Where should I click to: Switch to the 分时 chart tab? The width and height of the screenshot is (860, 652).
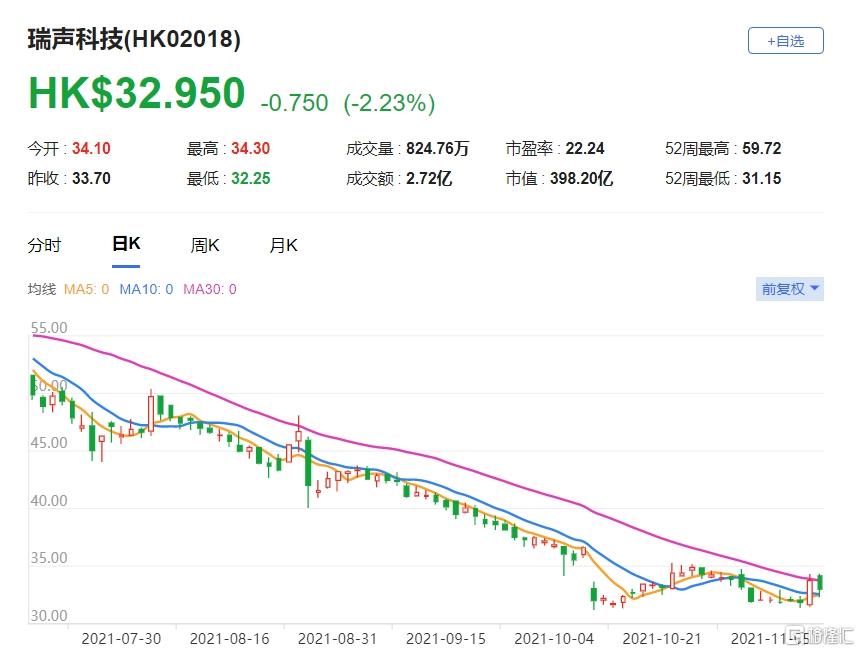[44, 245]
